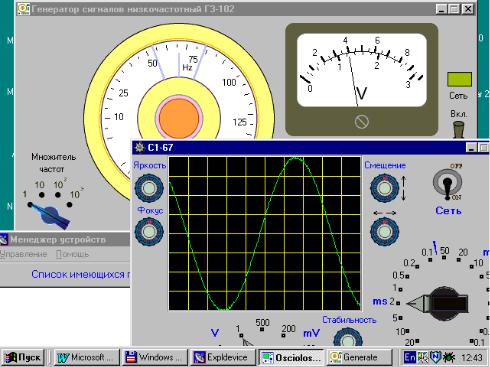
Task: Flip the generator Вкл. power toggle
Action: 458,130
